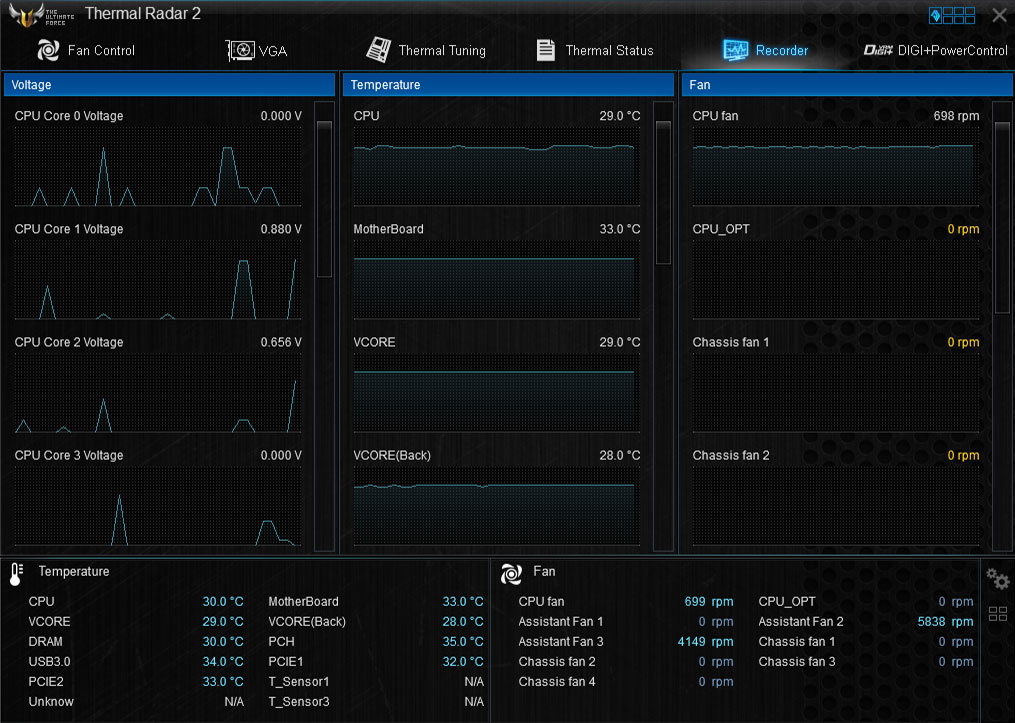Open the settings gears icon
This screenshot has width=1015, height=723.
coord(998,578)
